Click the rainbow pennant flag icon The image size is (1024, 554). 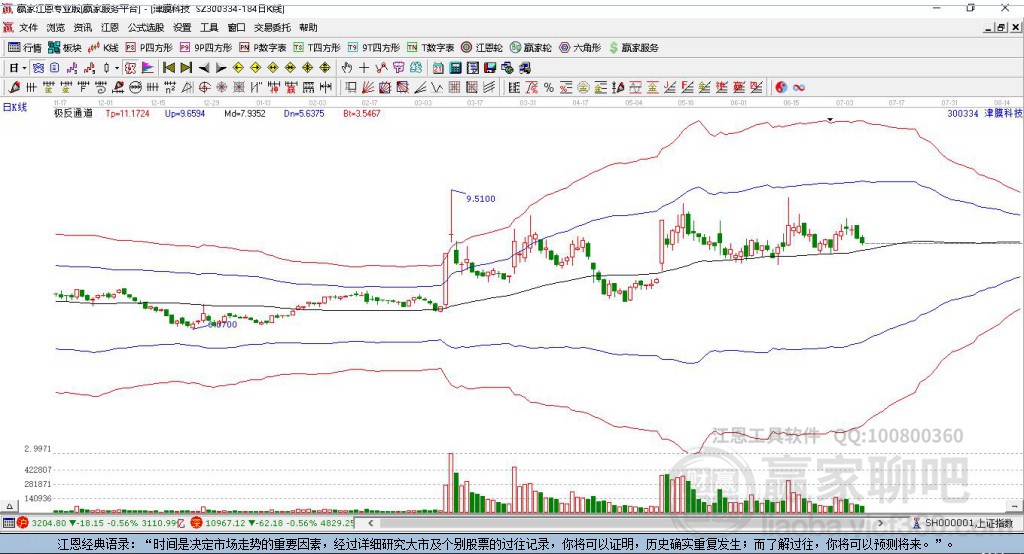[x=148, y=68]
